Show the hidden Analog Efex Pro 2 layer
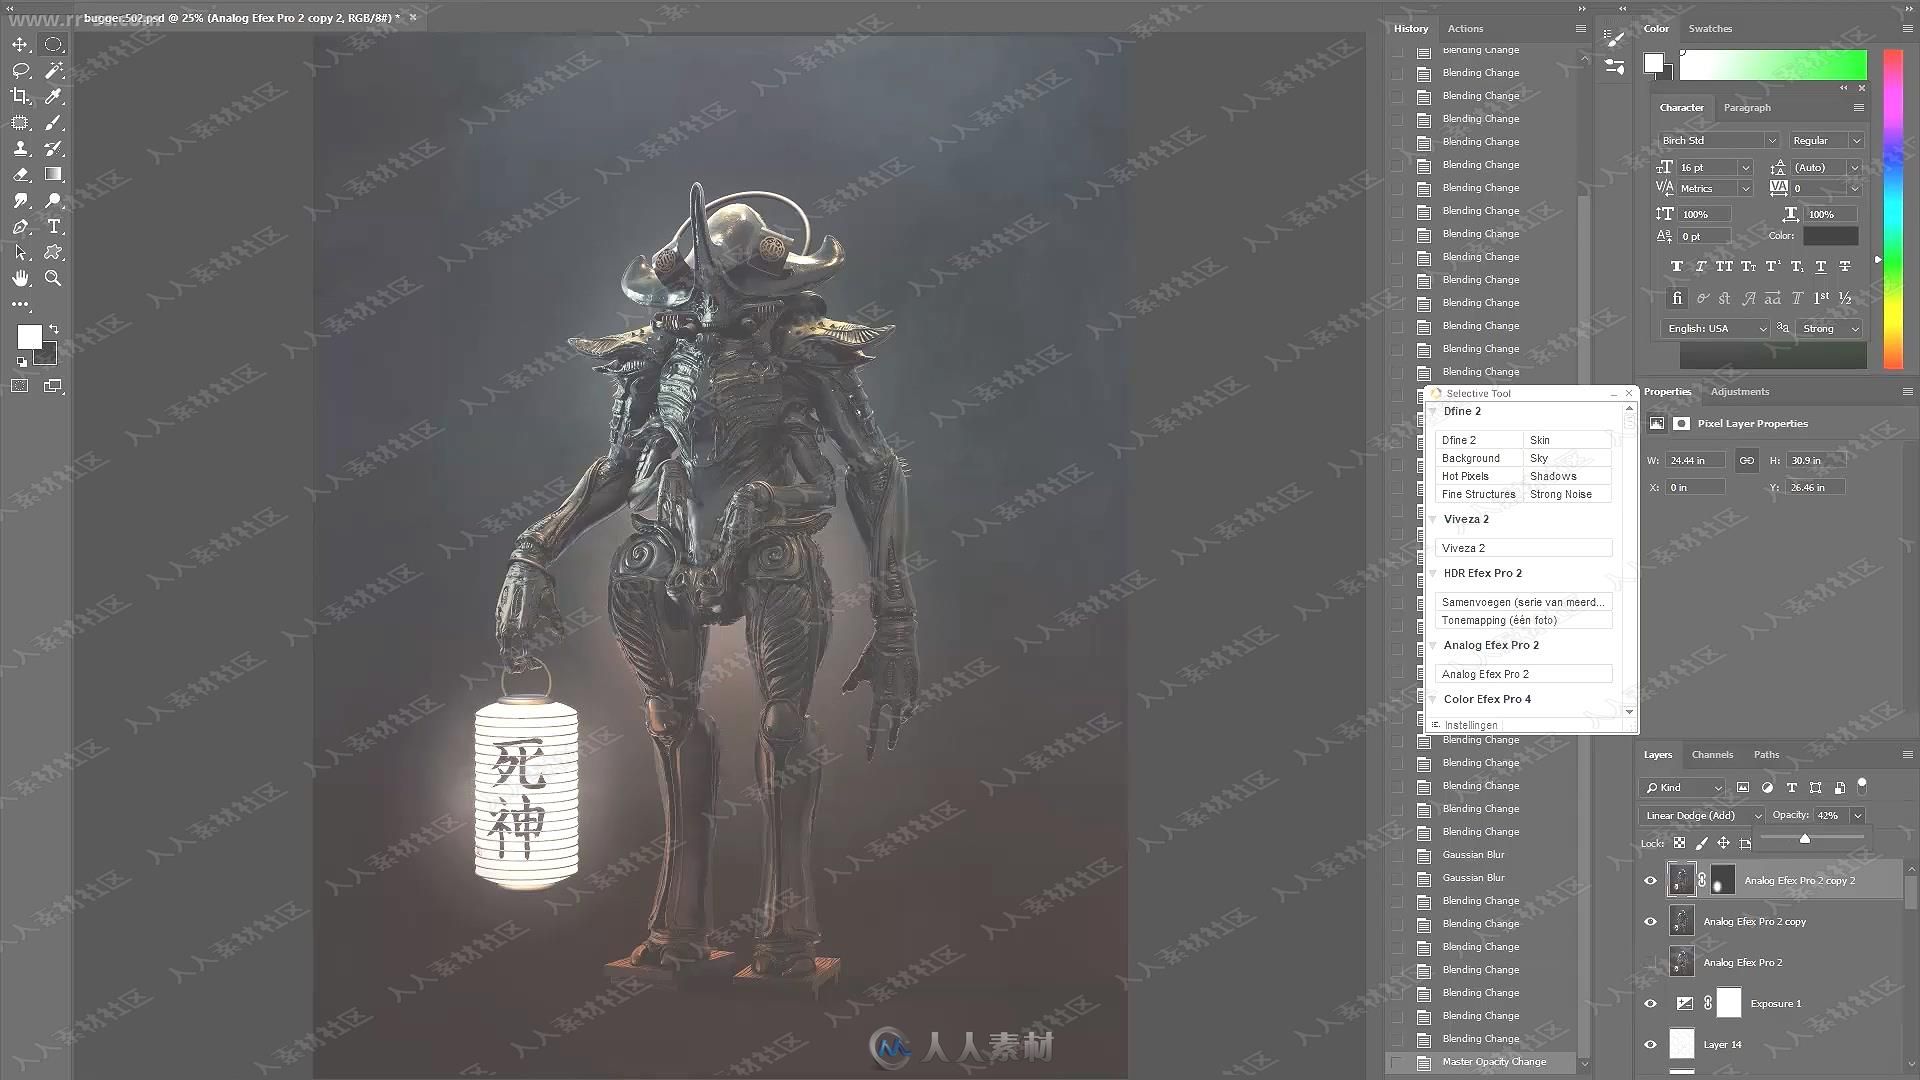 click(x=1651, y=963)
